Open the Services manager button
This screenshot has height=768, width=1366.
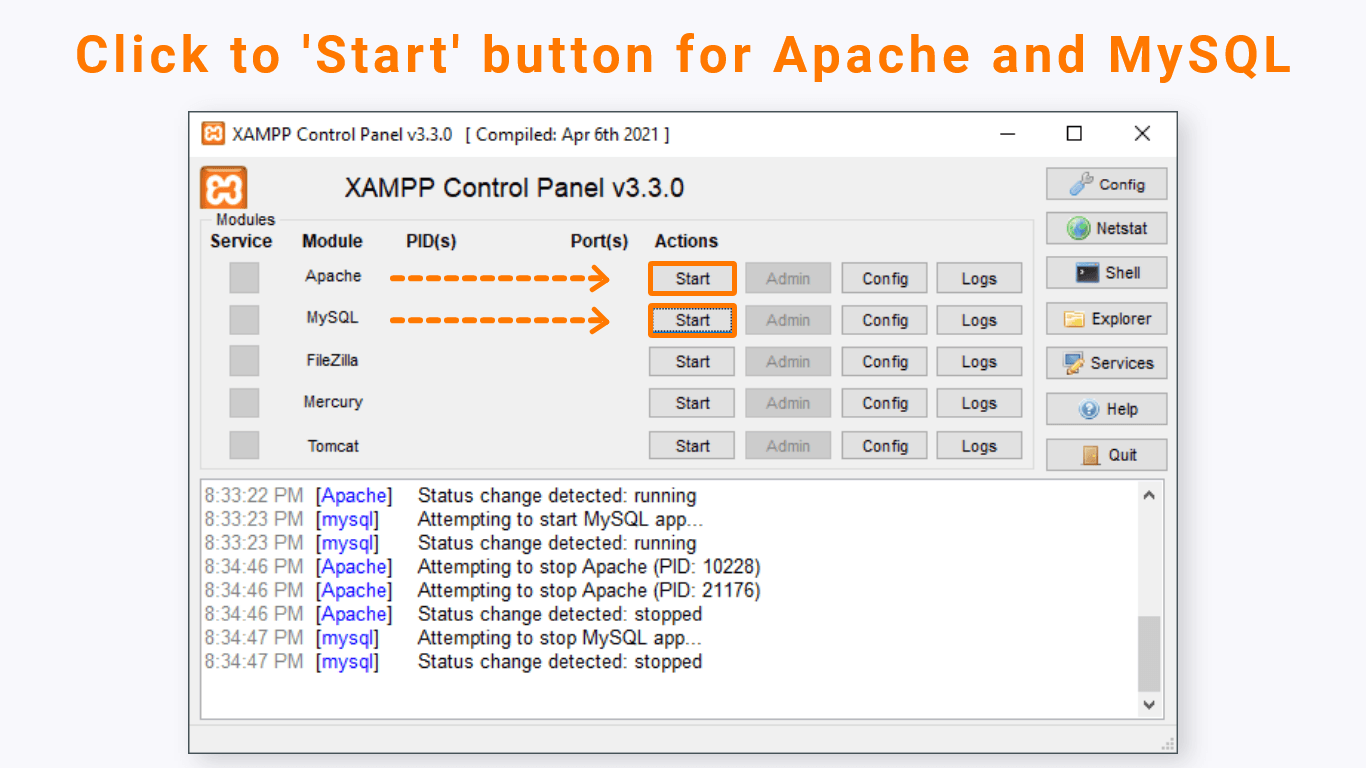pos(1106,363)
